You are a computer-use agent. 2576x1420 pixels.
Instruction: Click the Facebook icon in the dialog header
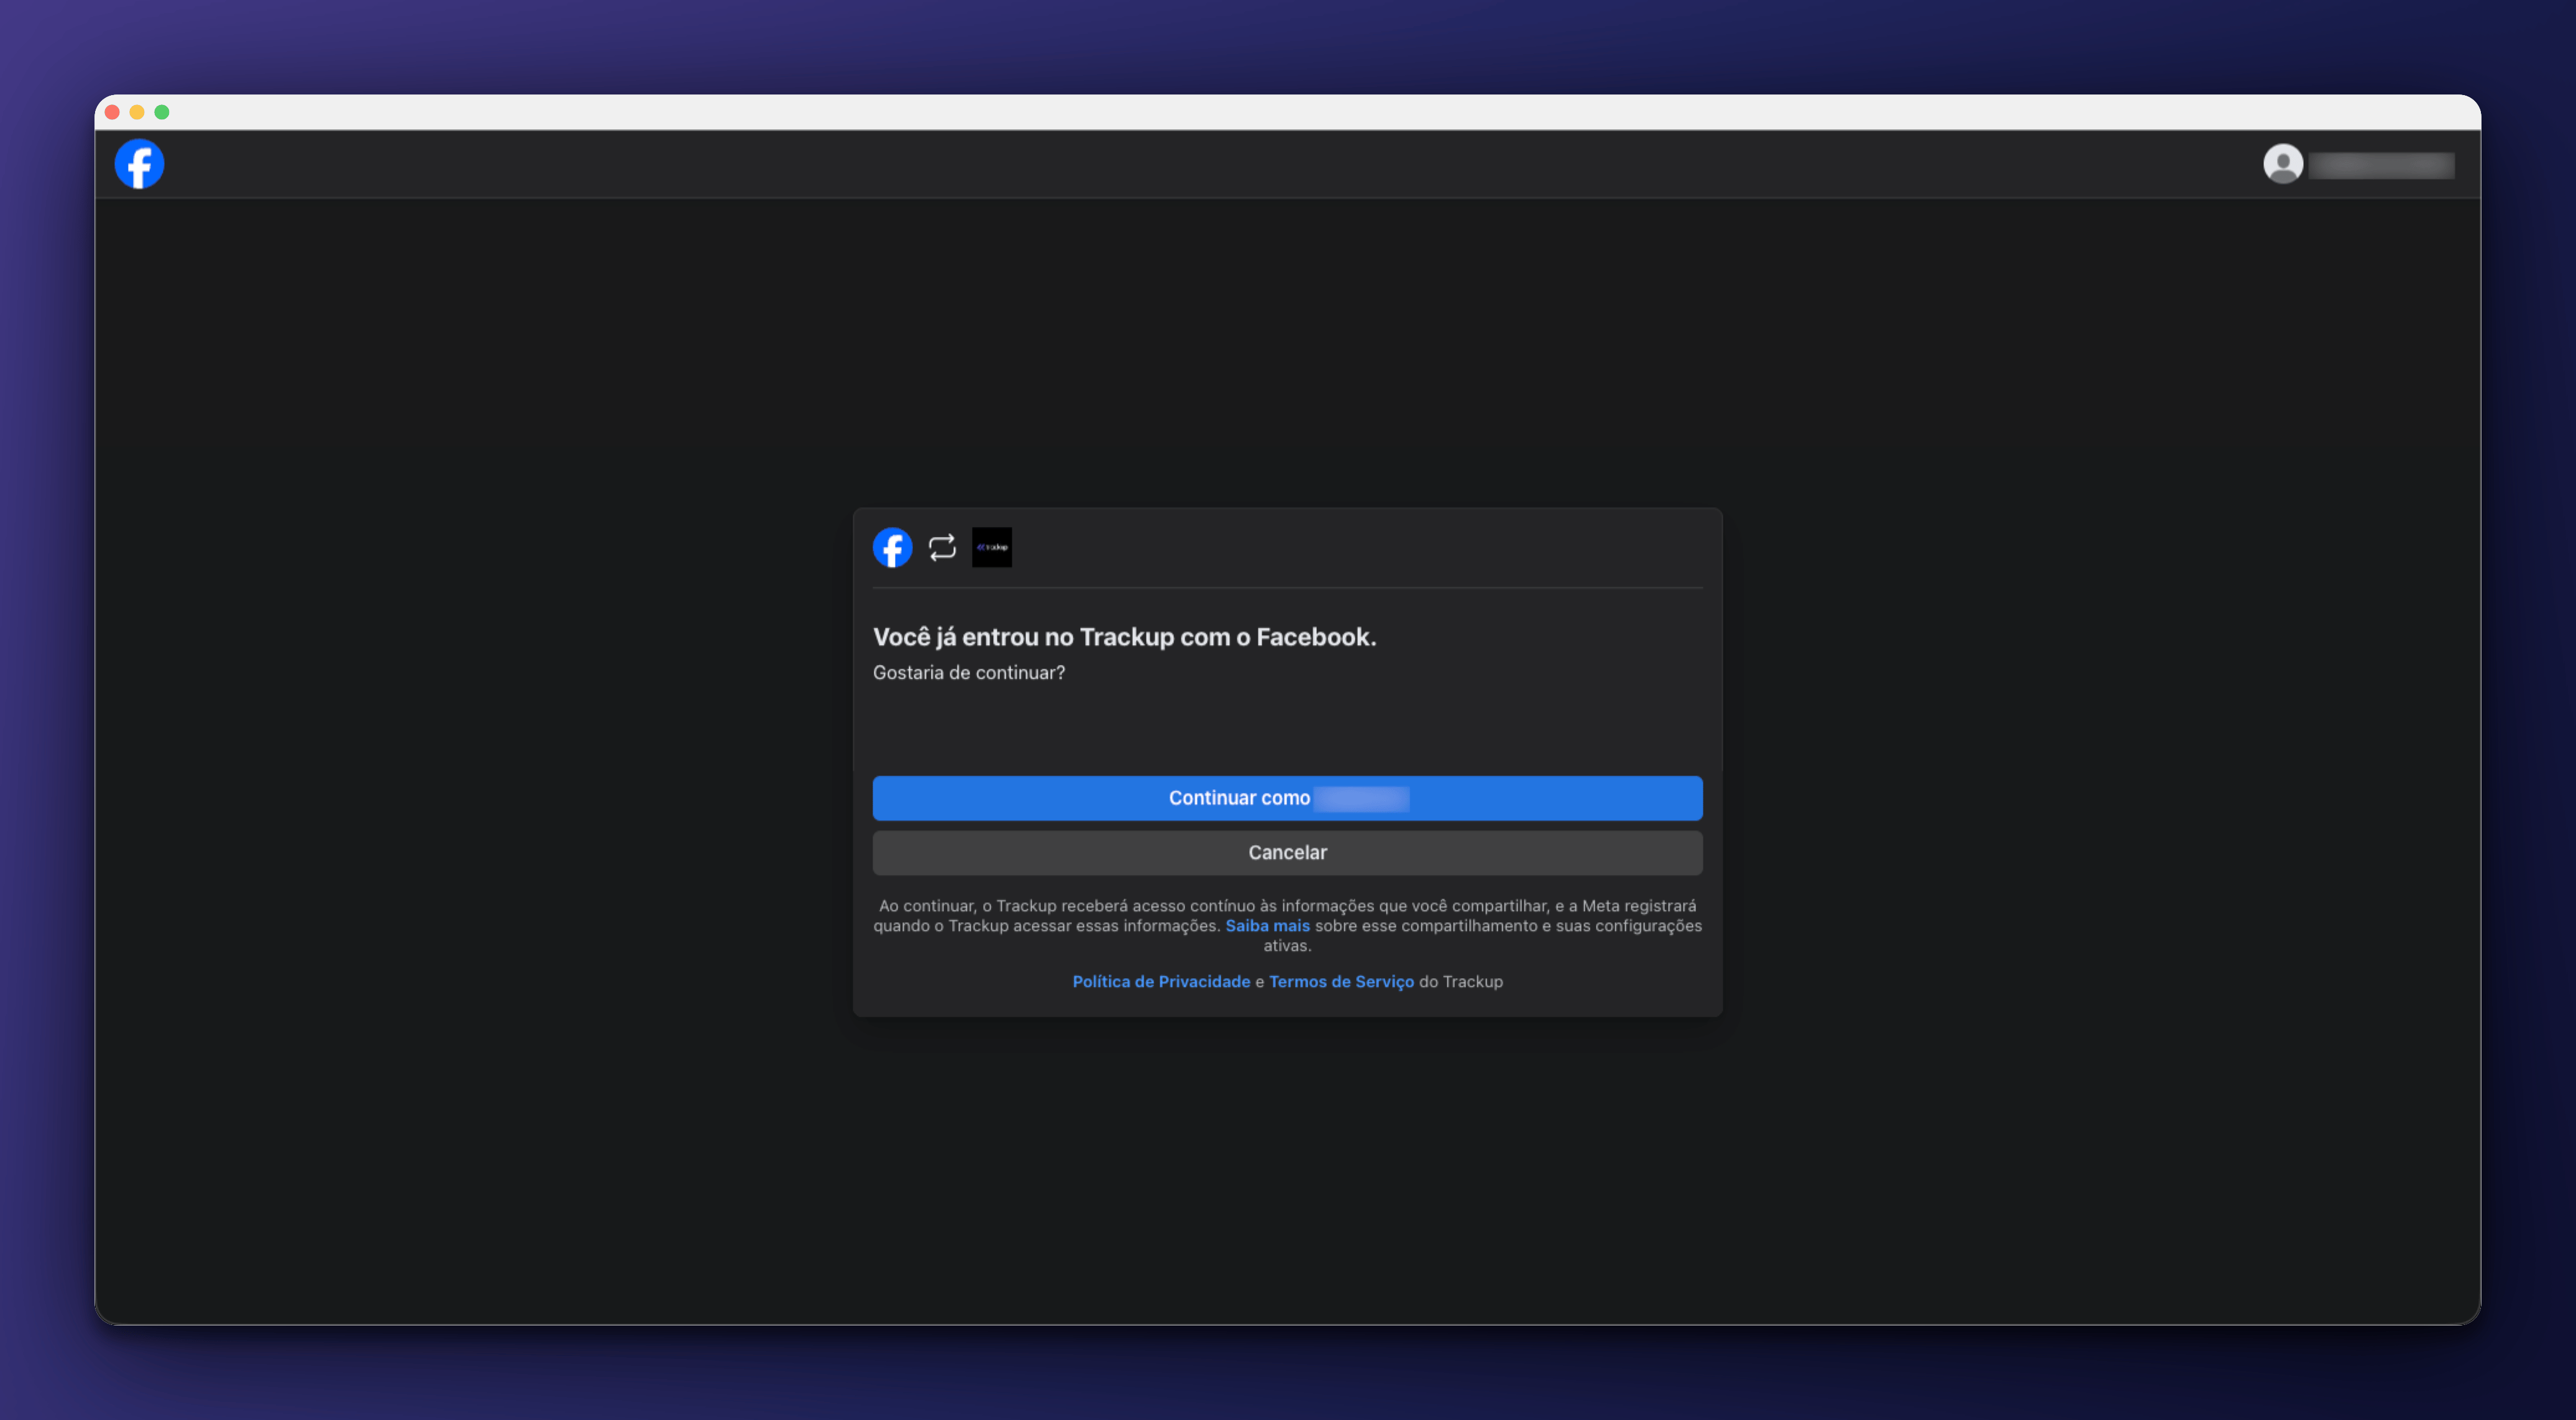tap(892, 548)
